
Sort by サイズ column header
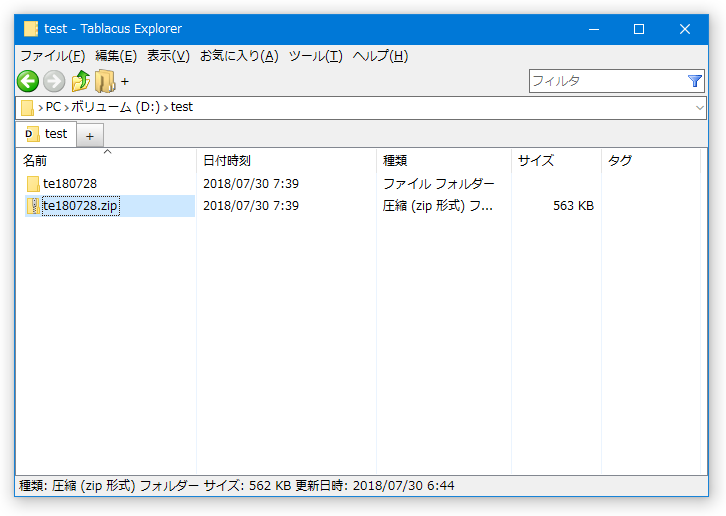click(x=556, y=161)
